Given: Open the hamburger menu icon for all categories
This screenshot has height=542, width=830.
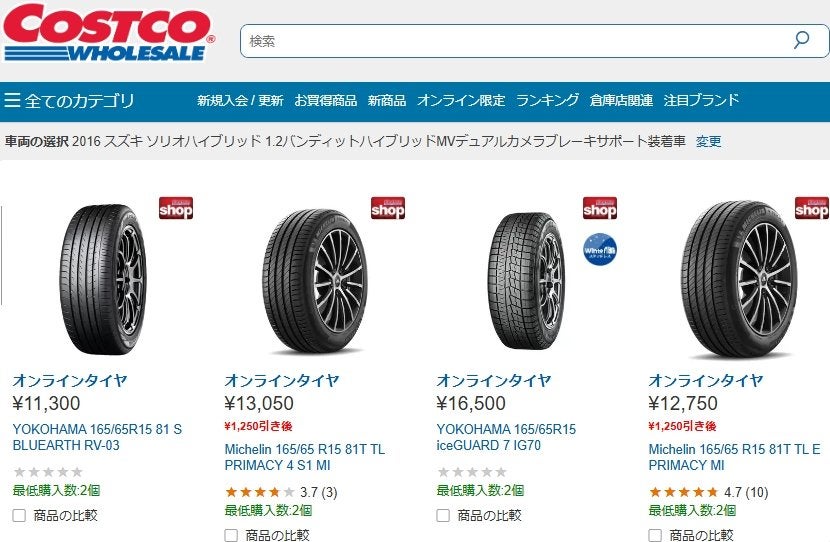Looking at the screenshot, I should click(12, 100).
